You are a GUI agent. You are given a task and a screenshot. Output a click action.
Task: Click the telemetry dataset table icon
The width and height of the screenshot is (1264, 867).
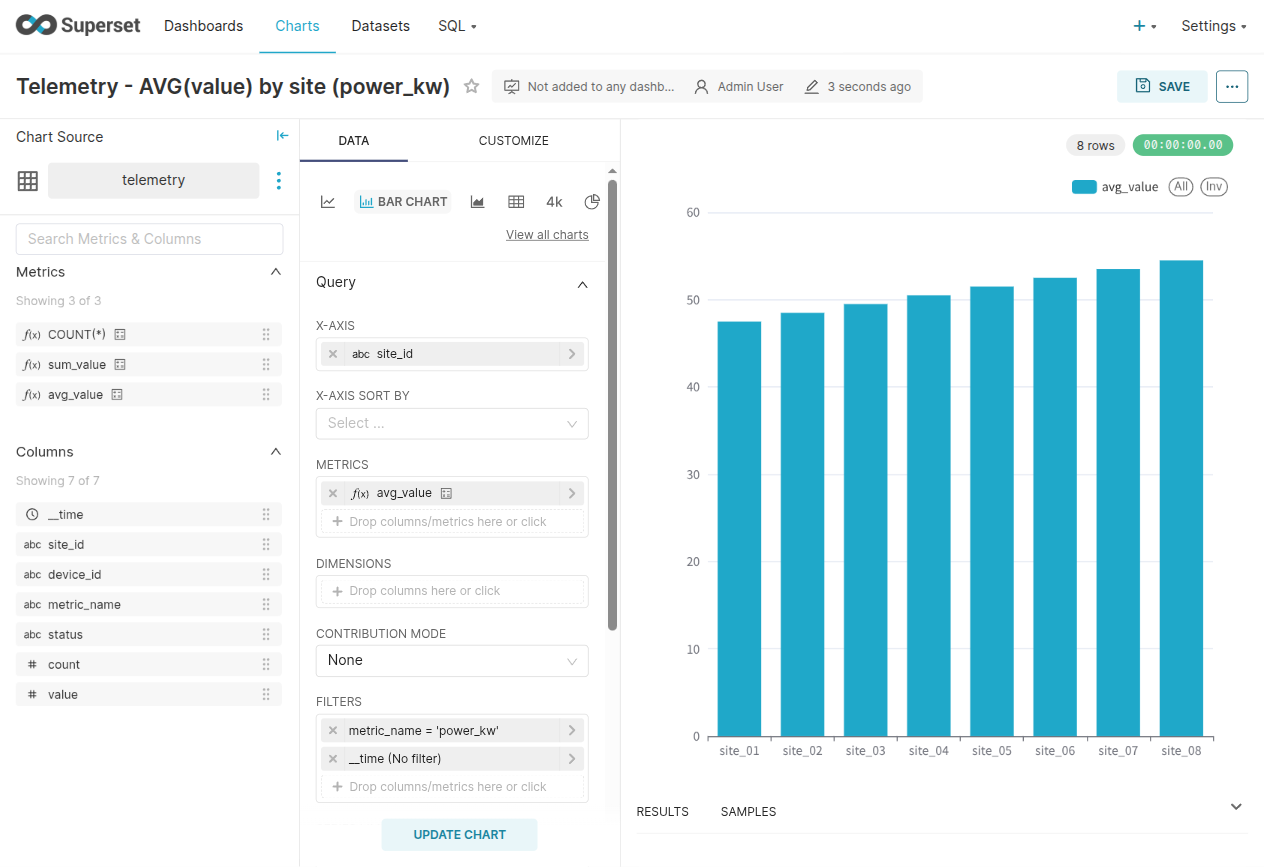(x=28, y=181)
